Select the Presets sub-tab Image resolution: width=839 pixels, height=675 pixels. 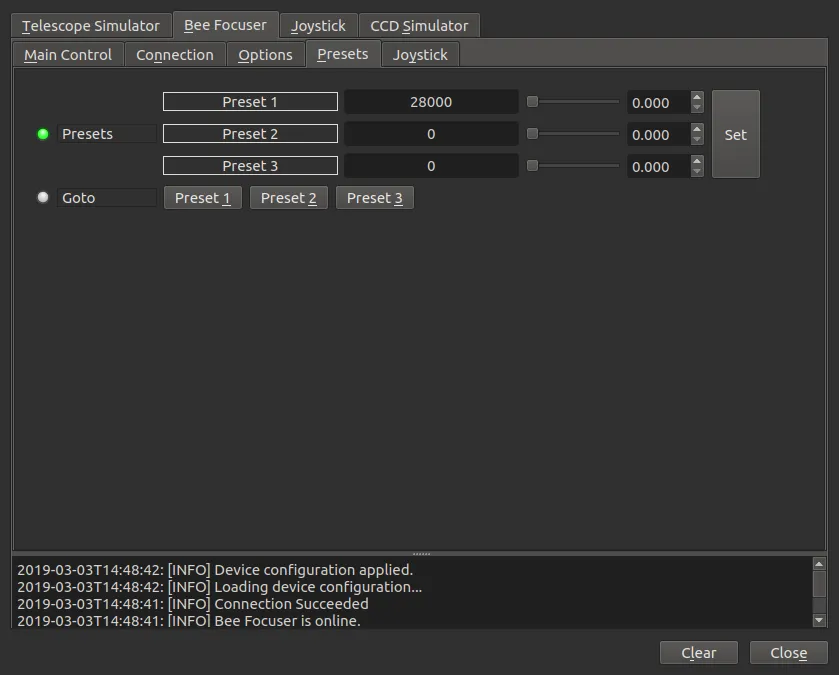click(343, 54)
